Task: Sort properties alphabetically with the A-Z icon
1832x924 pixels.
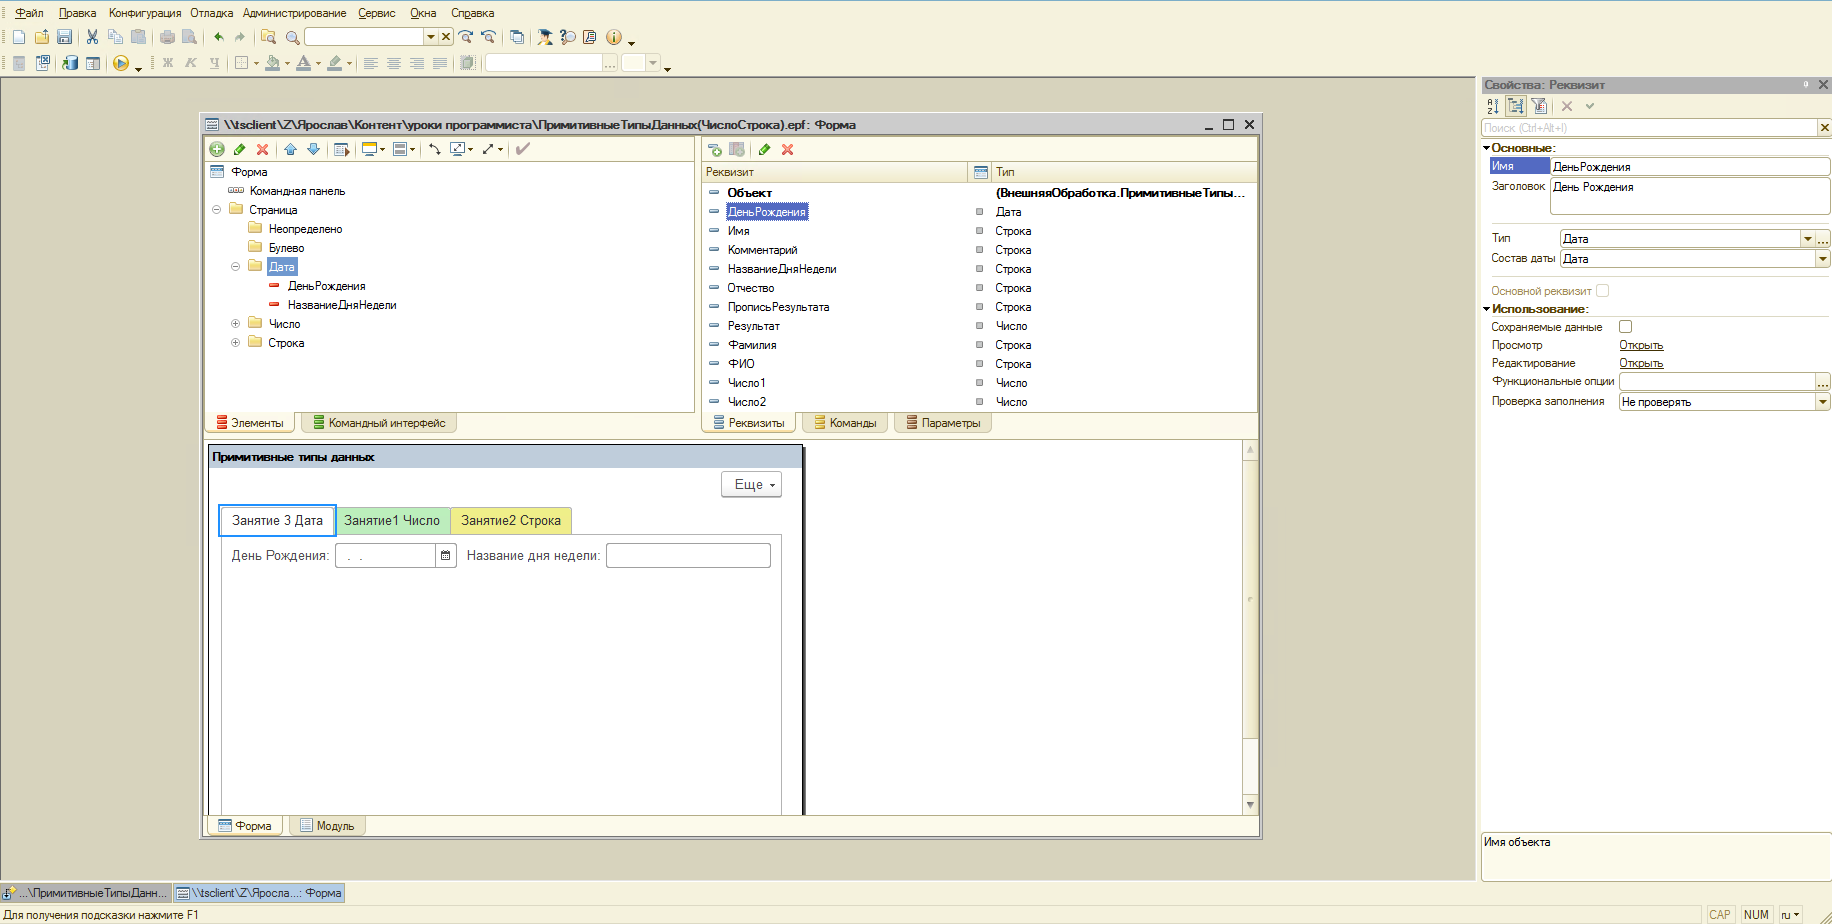Action: [1493, 106]
